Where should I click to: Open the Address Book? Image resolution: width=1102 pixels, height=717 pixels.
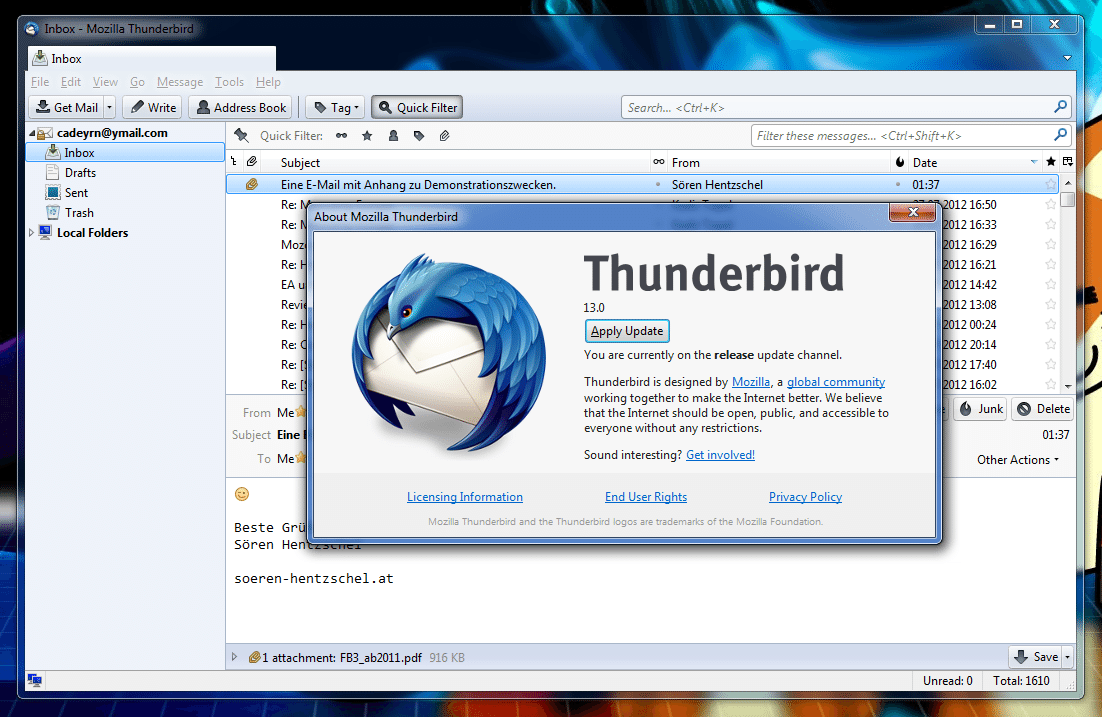click(241, 108)
